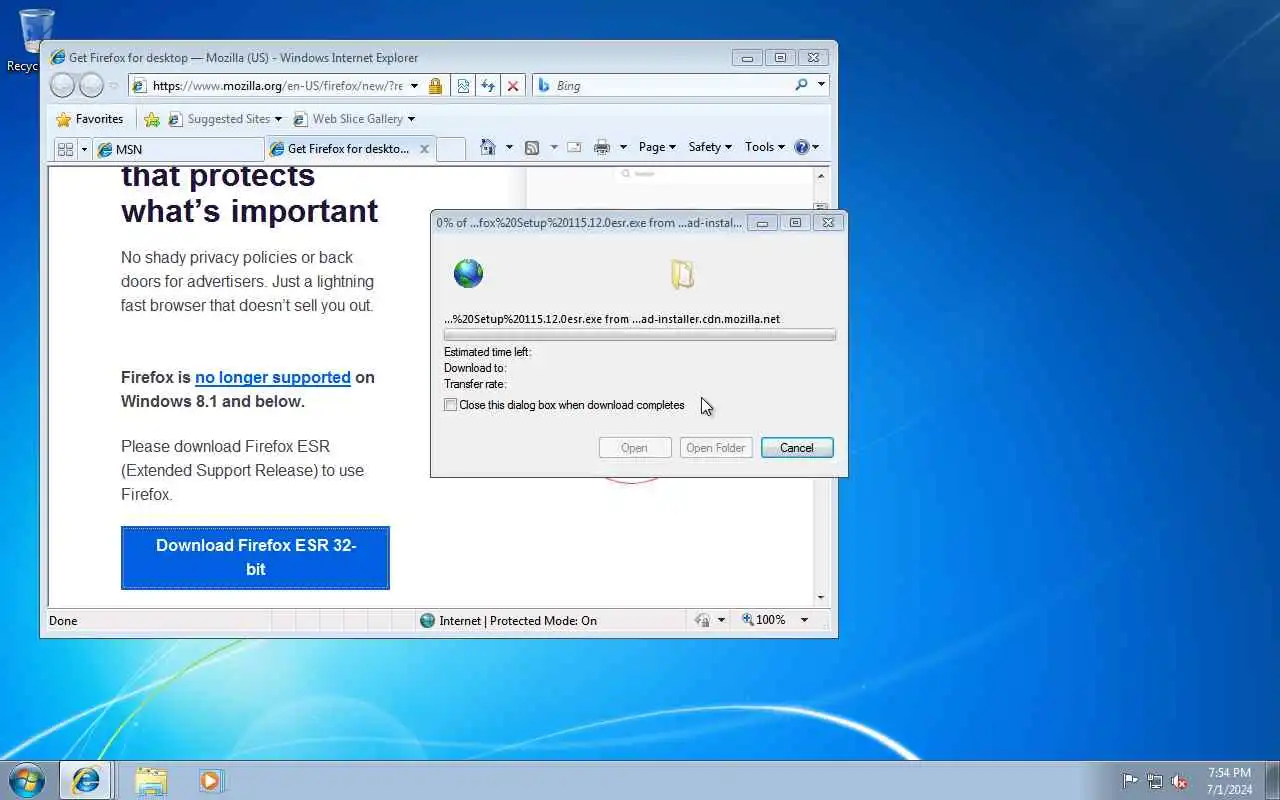Click the Refresh icon in address bar
The height and width of the screenshot is (800, 1280).
pos(488,86)
